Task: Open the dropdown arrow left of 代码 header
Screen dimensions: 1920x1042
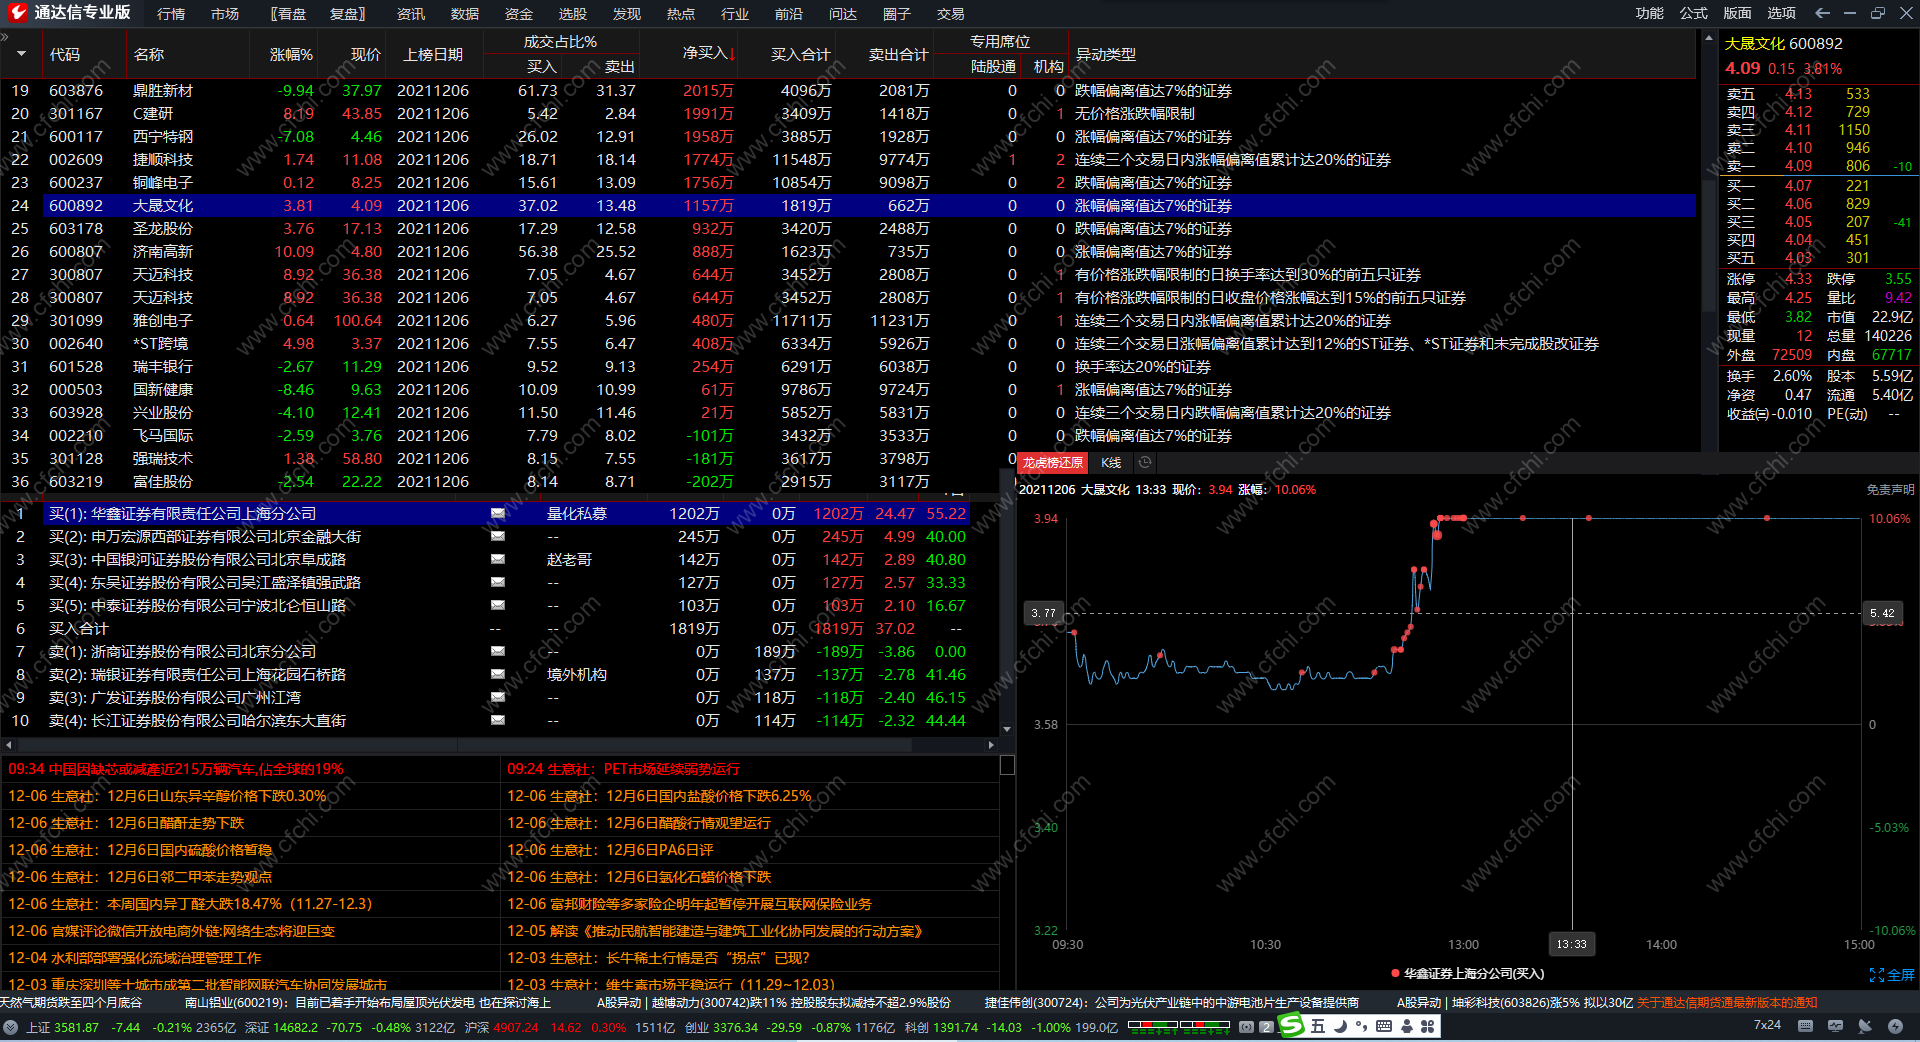Action: [x=21, y=54]
